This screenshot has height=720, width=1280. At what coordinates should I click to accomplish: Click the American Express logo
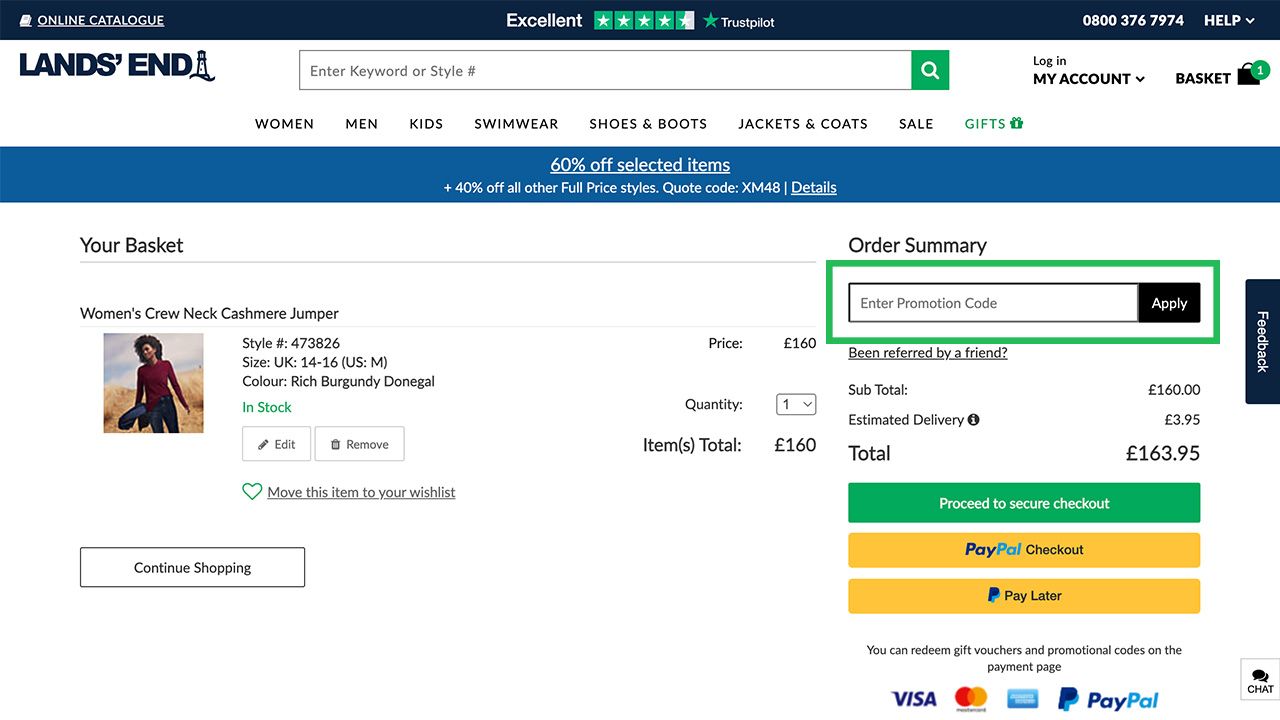click(x=1023, y=699)
